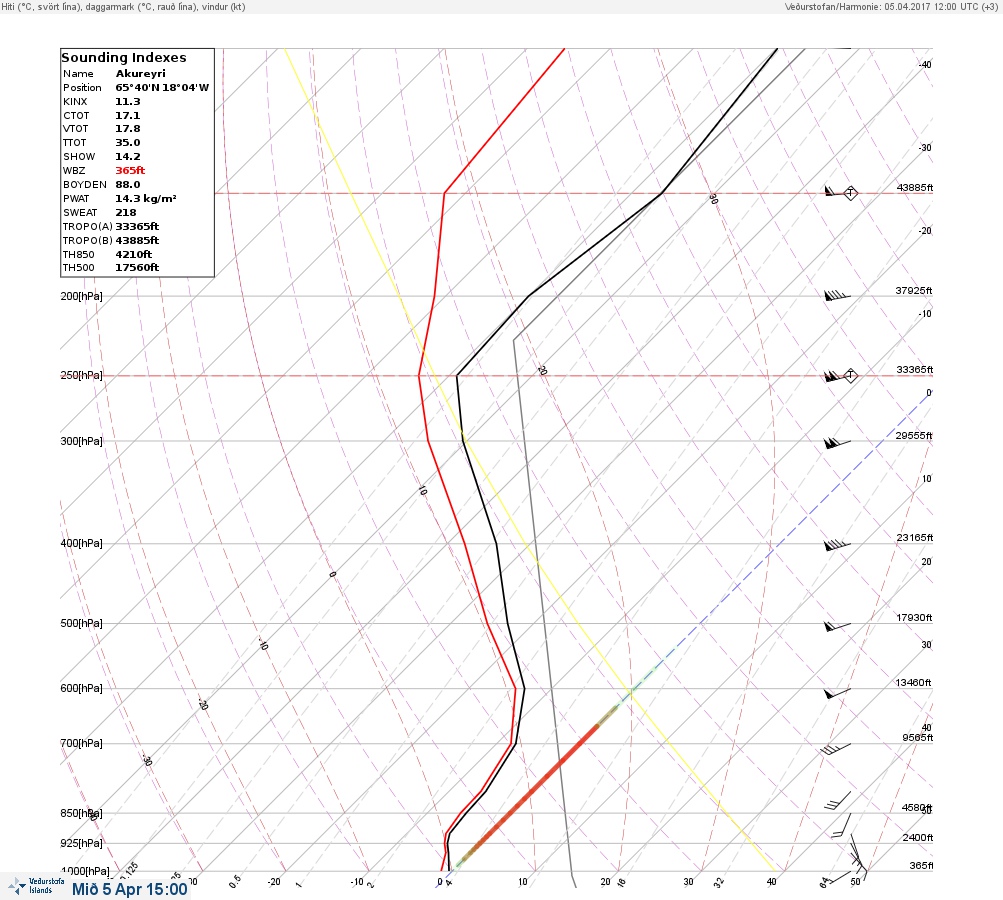The width and height of the screenshot is (1003, 900).
Task: Click the 'Veðurstofan/Harmonie: 05.04.2017 12:00 UTC' header
Action: [891, 7]
